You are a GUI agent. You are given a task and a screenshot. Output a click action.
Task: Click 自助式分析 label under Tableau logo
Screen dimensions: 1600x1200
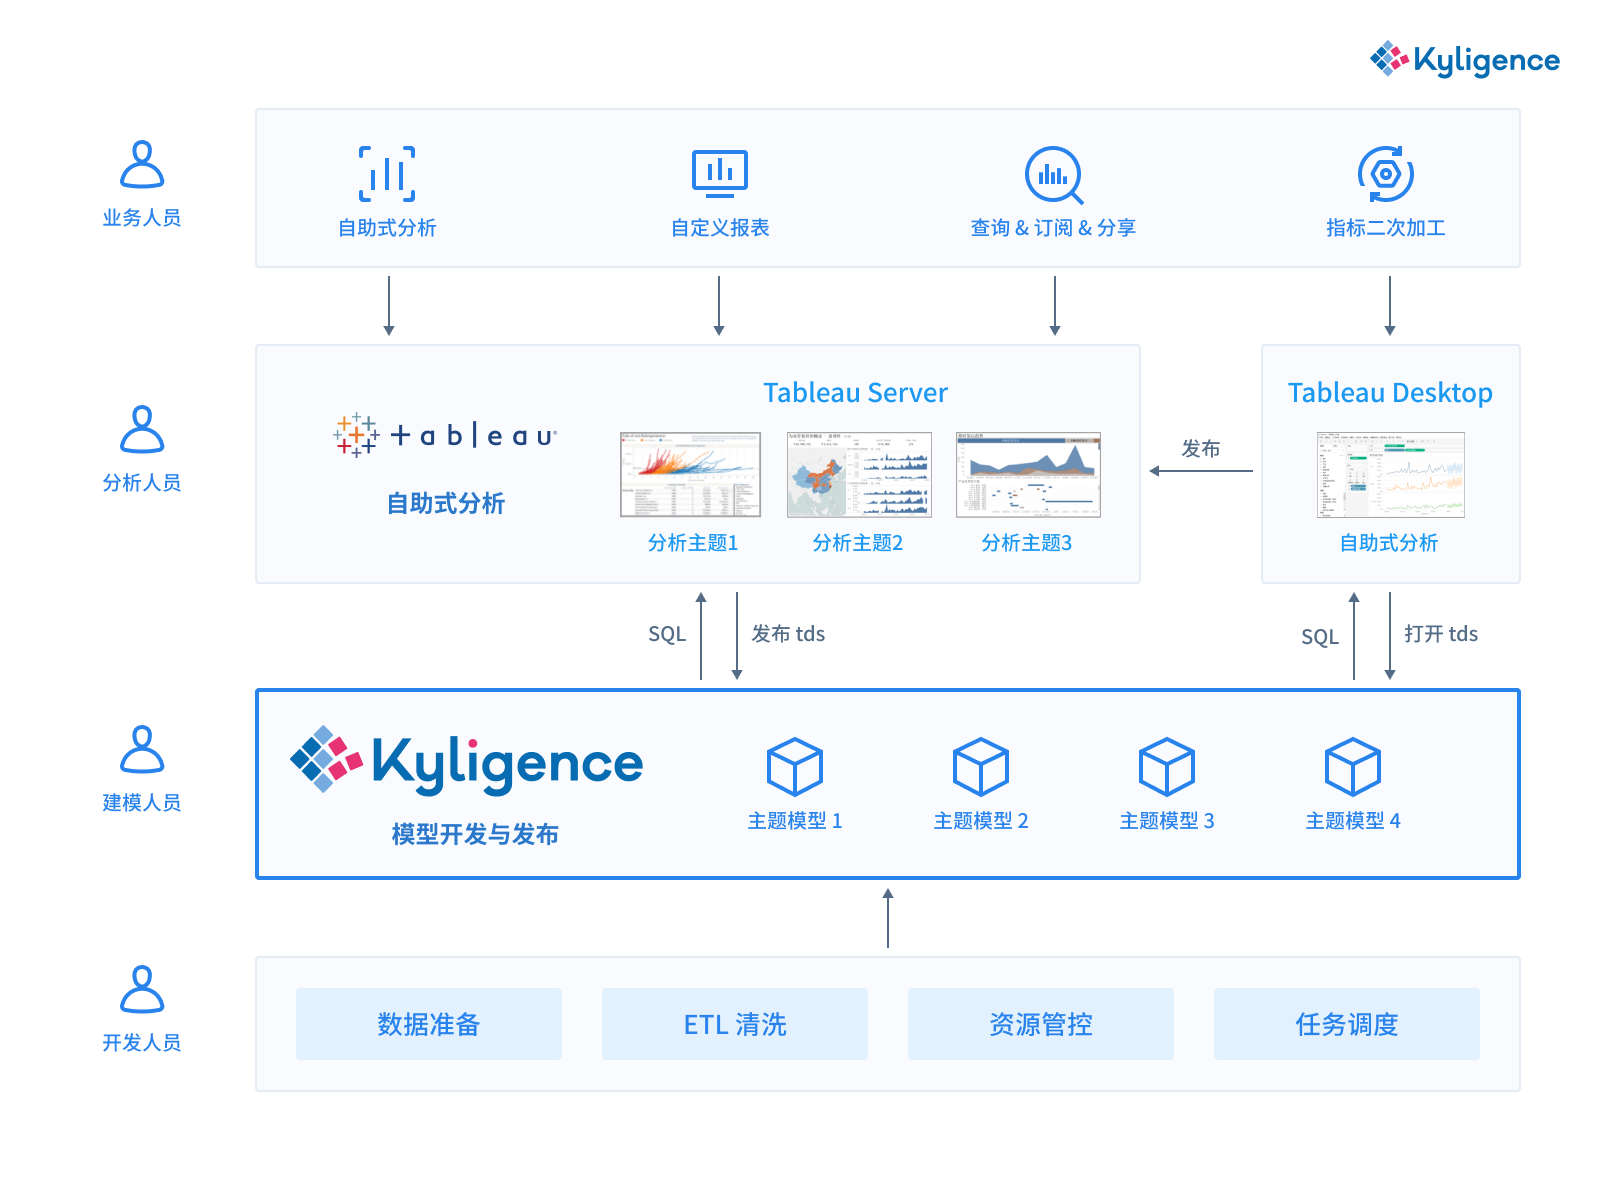(x=446, y=503)
